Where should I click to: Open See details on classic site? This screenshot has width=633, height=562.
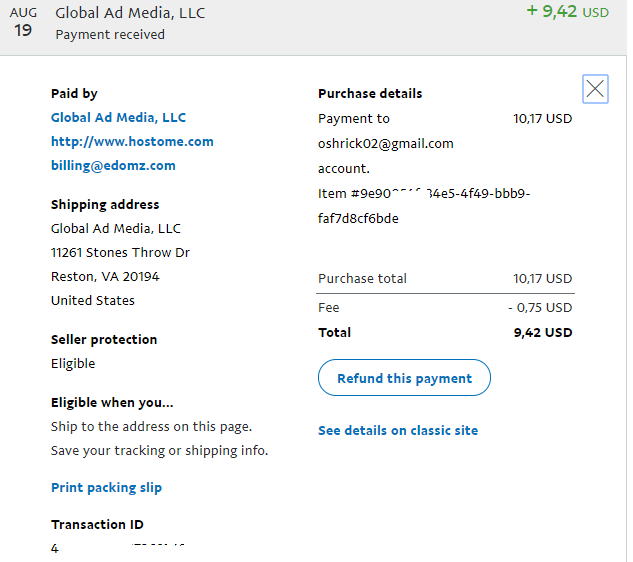pyautogui.click(x=398, y=431)
